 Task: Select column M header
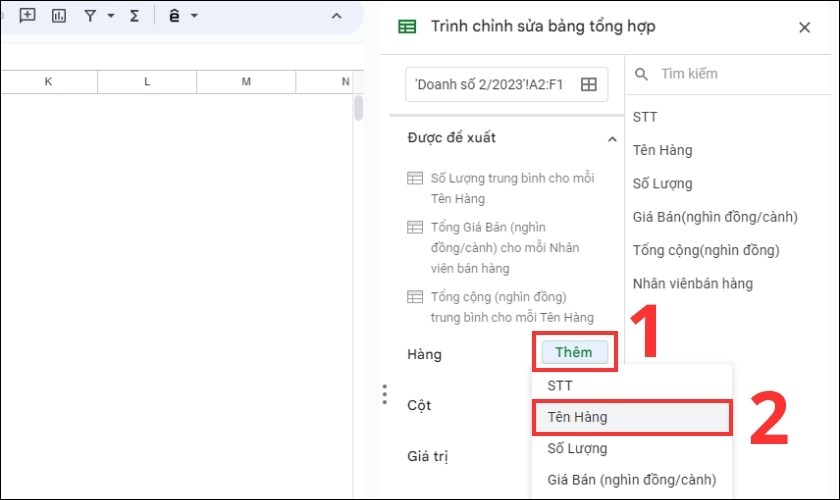tap(246, 81)
